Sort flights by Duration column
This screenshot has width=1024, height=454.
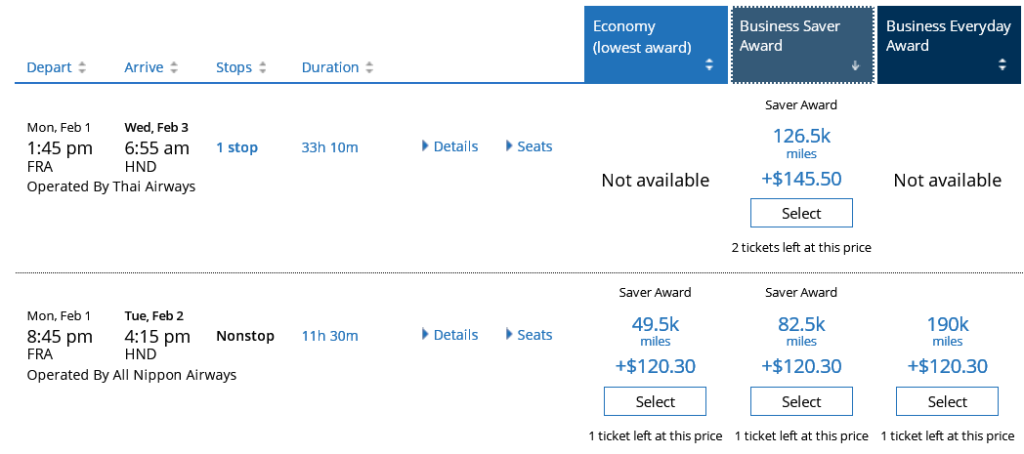pyautogui.click(x=337, y=68)
